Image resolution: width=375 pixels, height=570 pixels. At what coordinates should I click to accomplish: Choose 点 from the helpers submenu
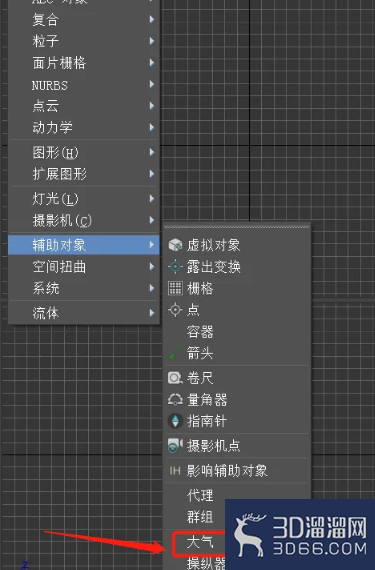238,310
